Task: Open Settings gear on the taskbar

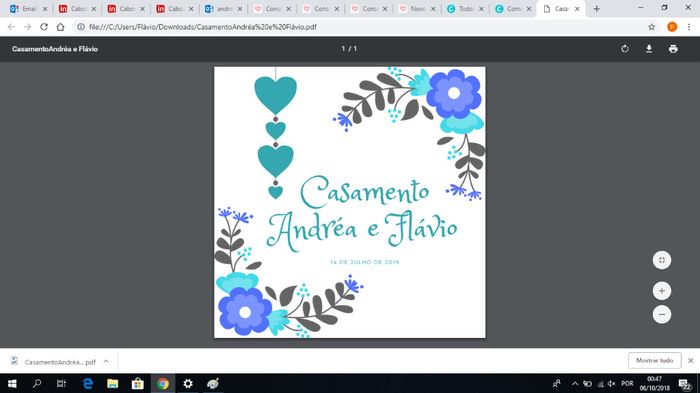Action: pos(188,384)
